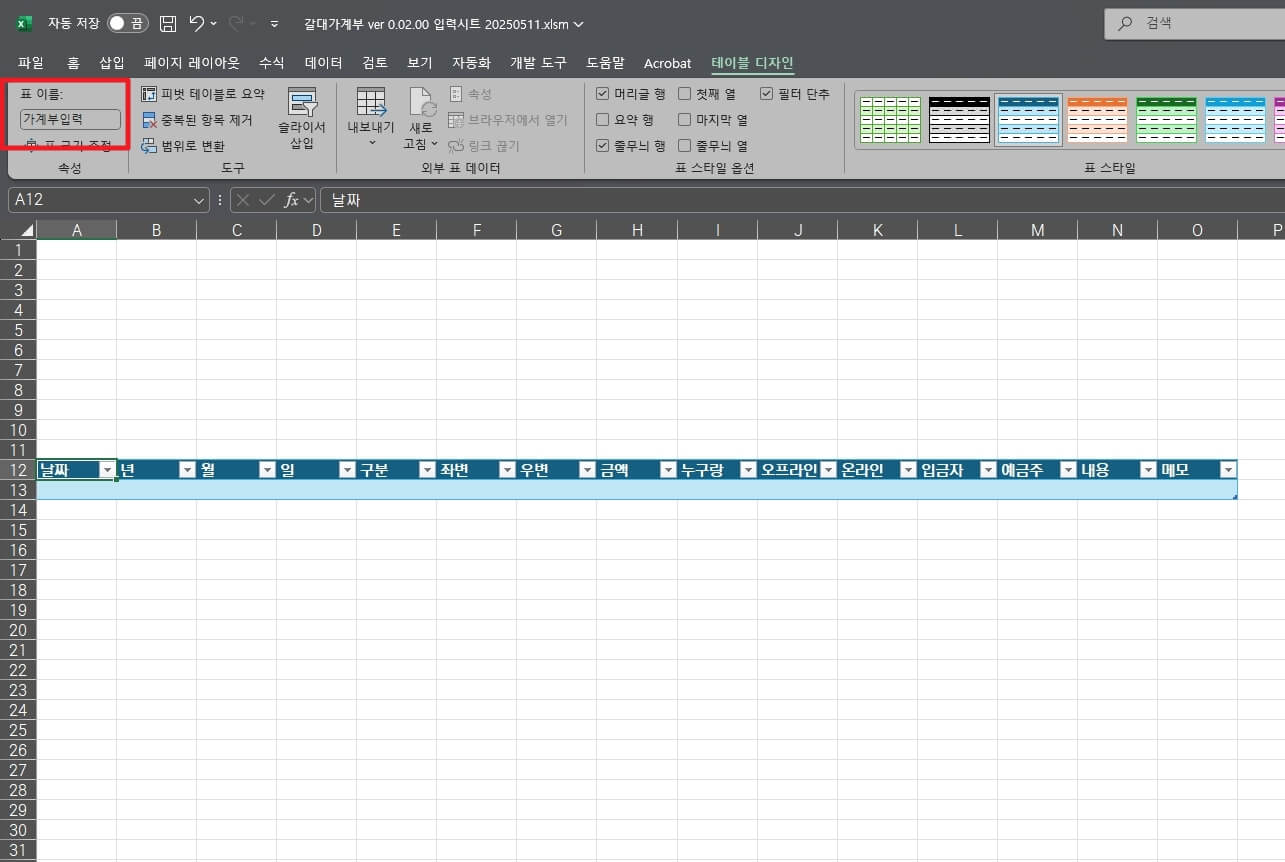Toggle the 자동 저장 switch

point(128,23)
